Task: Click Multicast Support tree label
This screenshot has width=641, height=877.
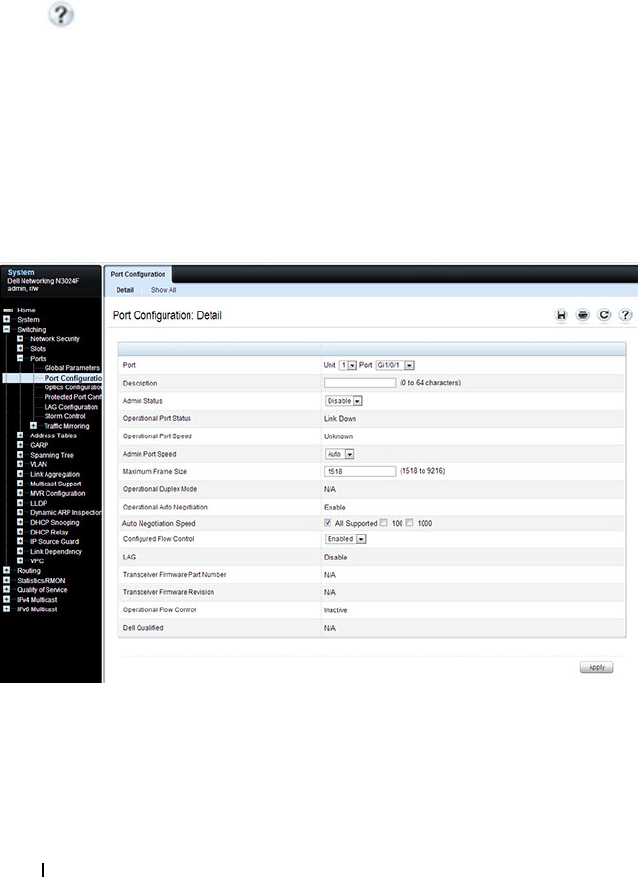Action: pyautogui.click(x=55, y=484)
